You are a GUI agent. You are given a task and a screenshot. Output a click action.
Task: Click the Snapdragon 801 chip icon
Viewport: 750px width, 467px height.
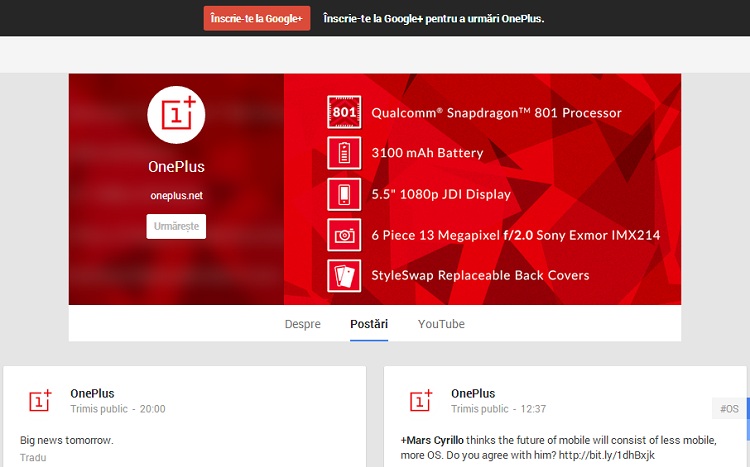pos(343,113)
